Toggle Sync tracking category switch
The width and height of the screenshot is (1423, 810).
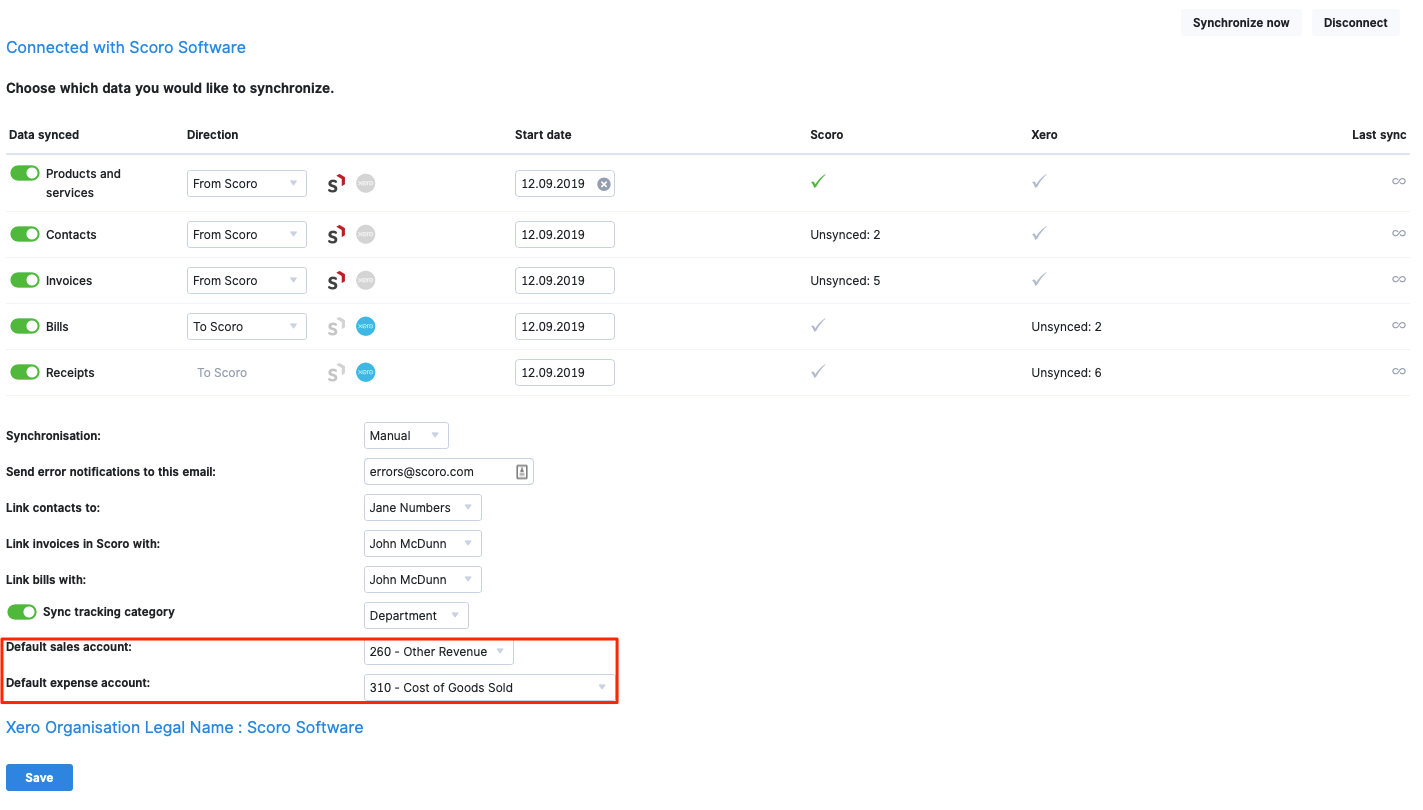22,612
